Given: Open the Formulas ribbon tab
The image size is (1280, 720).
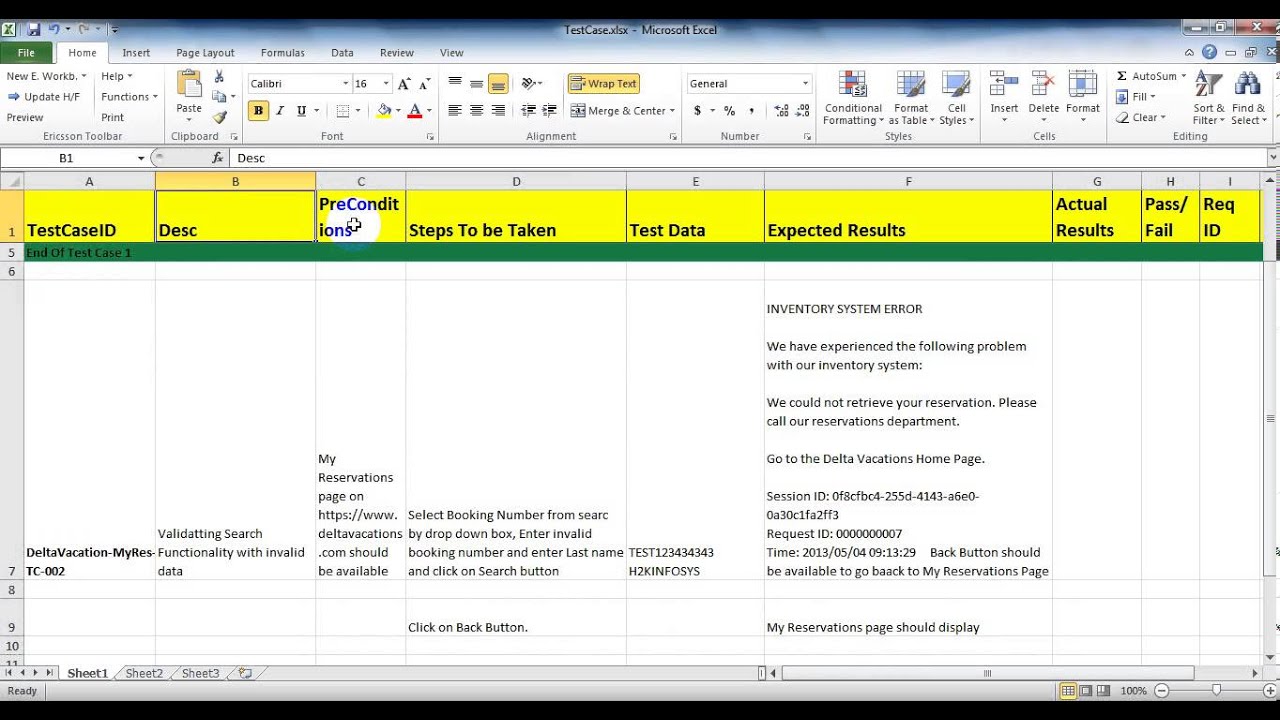Looking at the screenshot, I should coord(283,53).
